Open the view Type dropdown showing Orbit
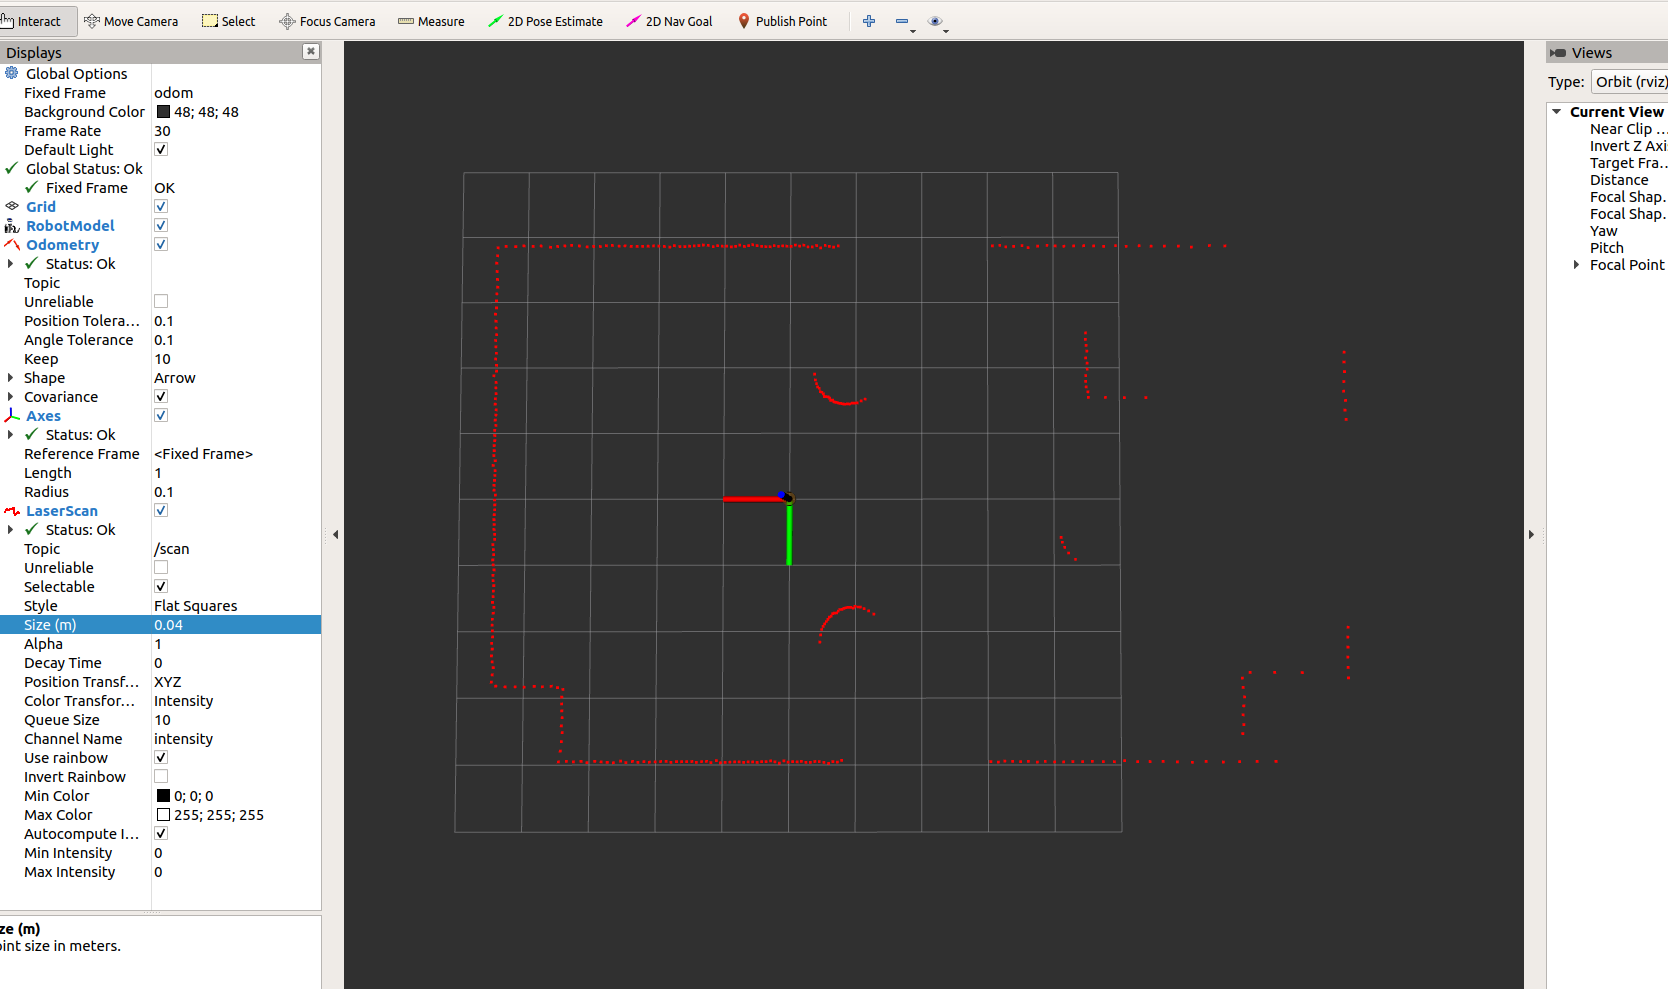 tap(1631, 82)
